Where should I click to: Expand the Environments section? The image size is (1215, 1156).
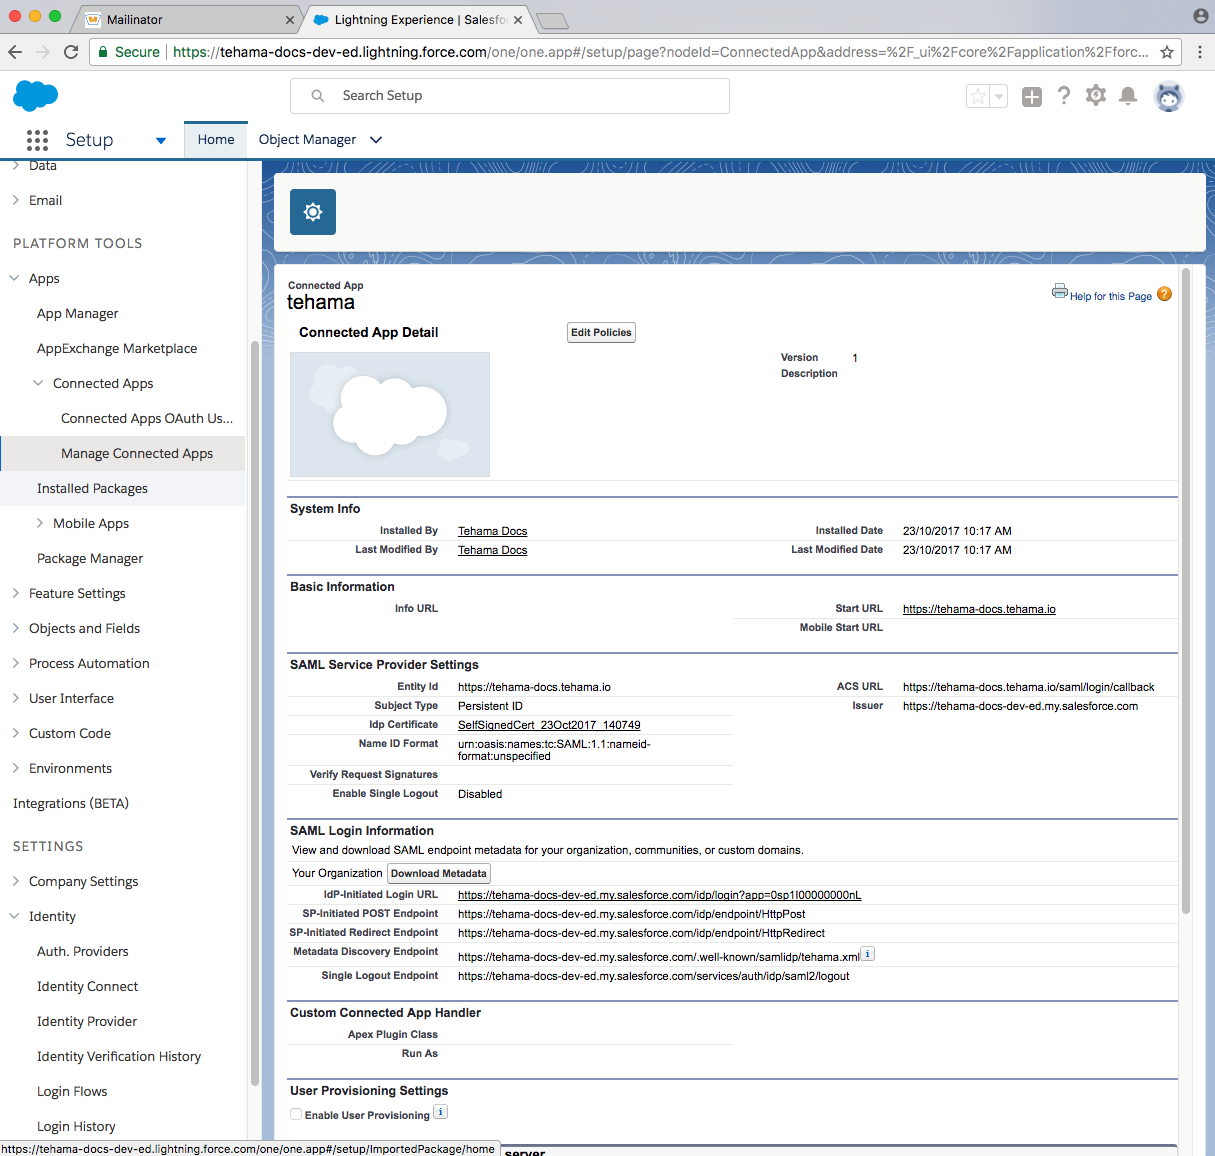tap(16, 768)
